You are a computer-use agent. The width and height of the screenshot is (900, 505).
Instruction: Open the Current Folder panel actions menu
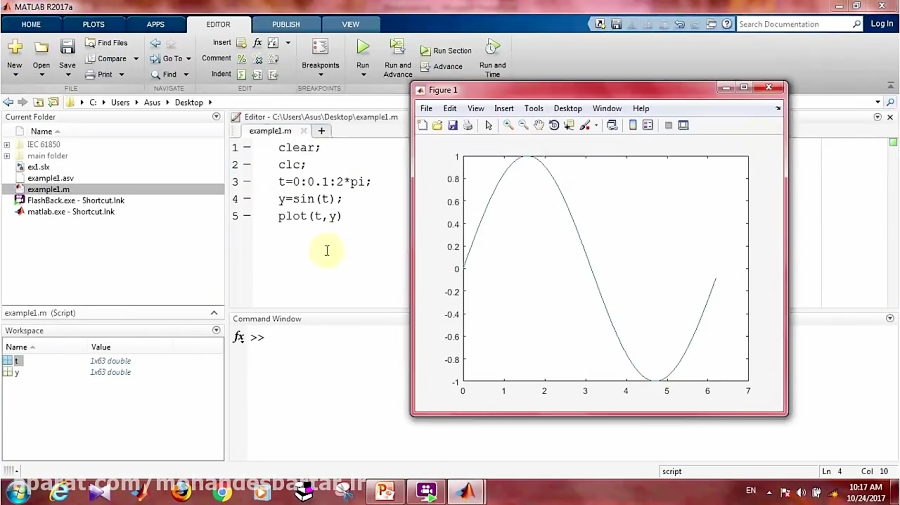pos(216,117)
